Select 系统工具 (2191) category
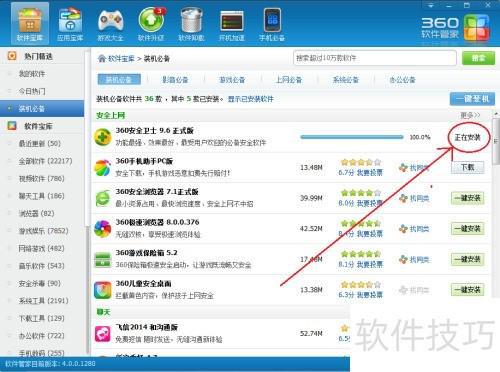This screenshot has height=372, width=500. coord(42,301)
